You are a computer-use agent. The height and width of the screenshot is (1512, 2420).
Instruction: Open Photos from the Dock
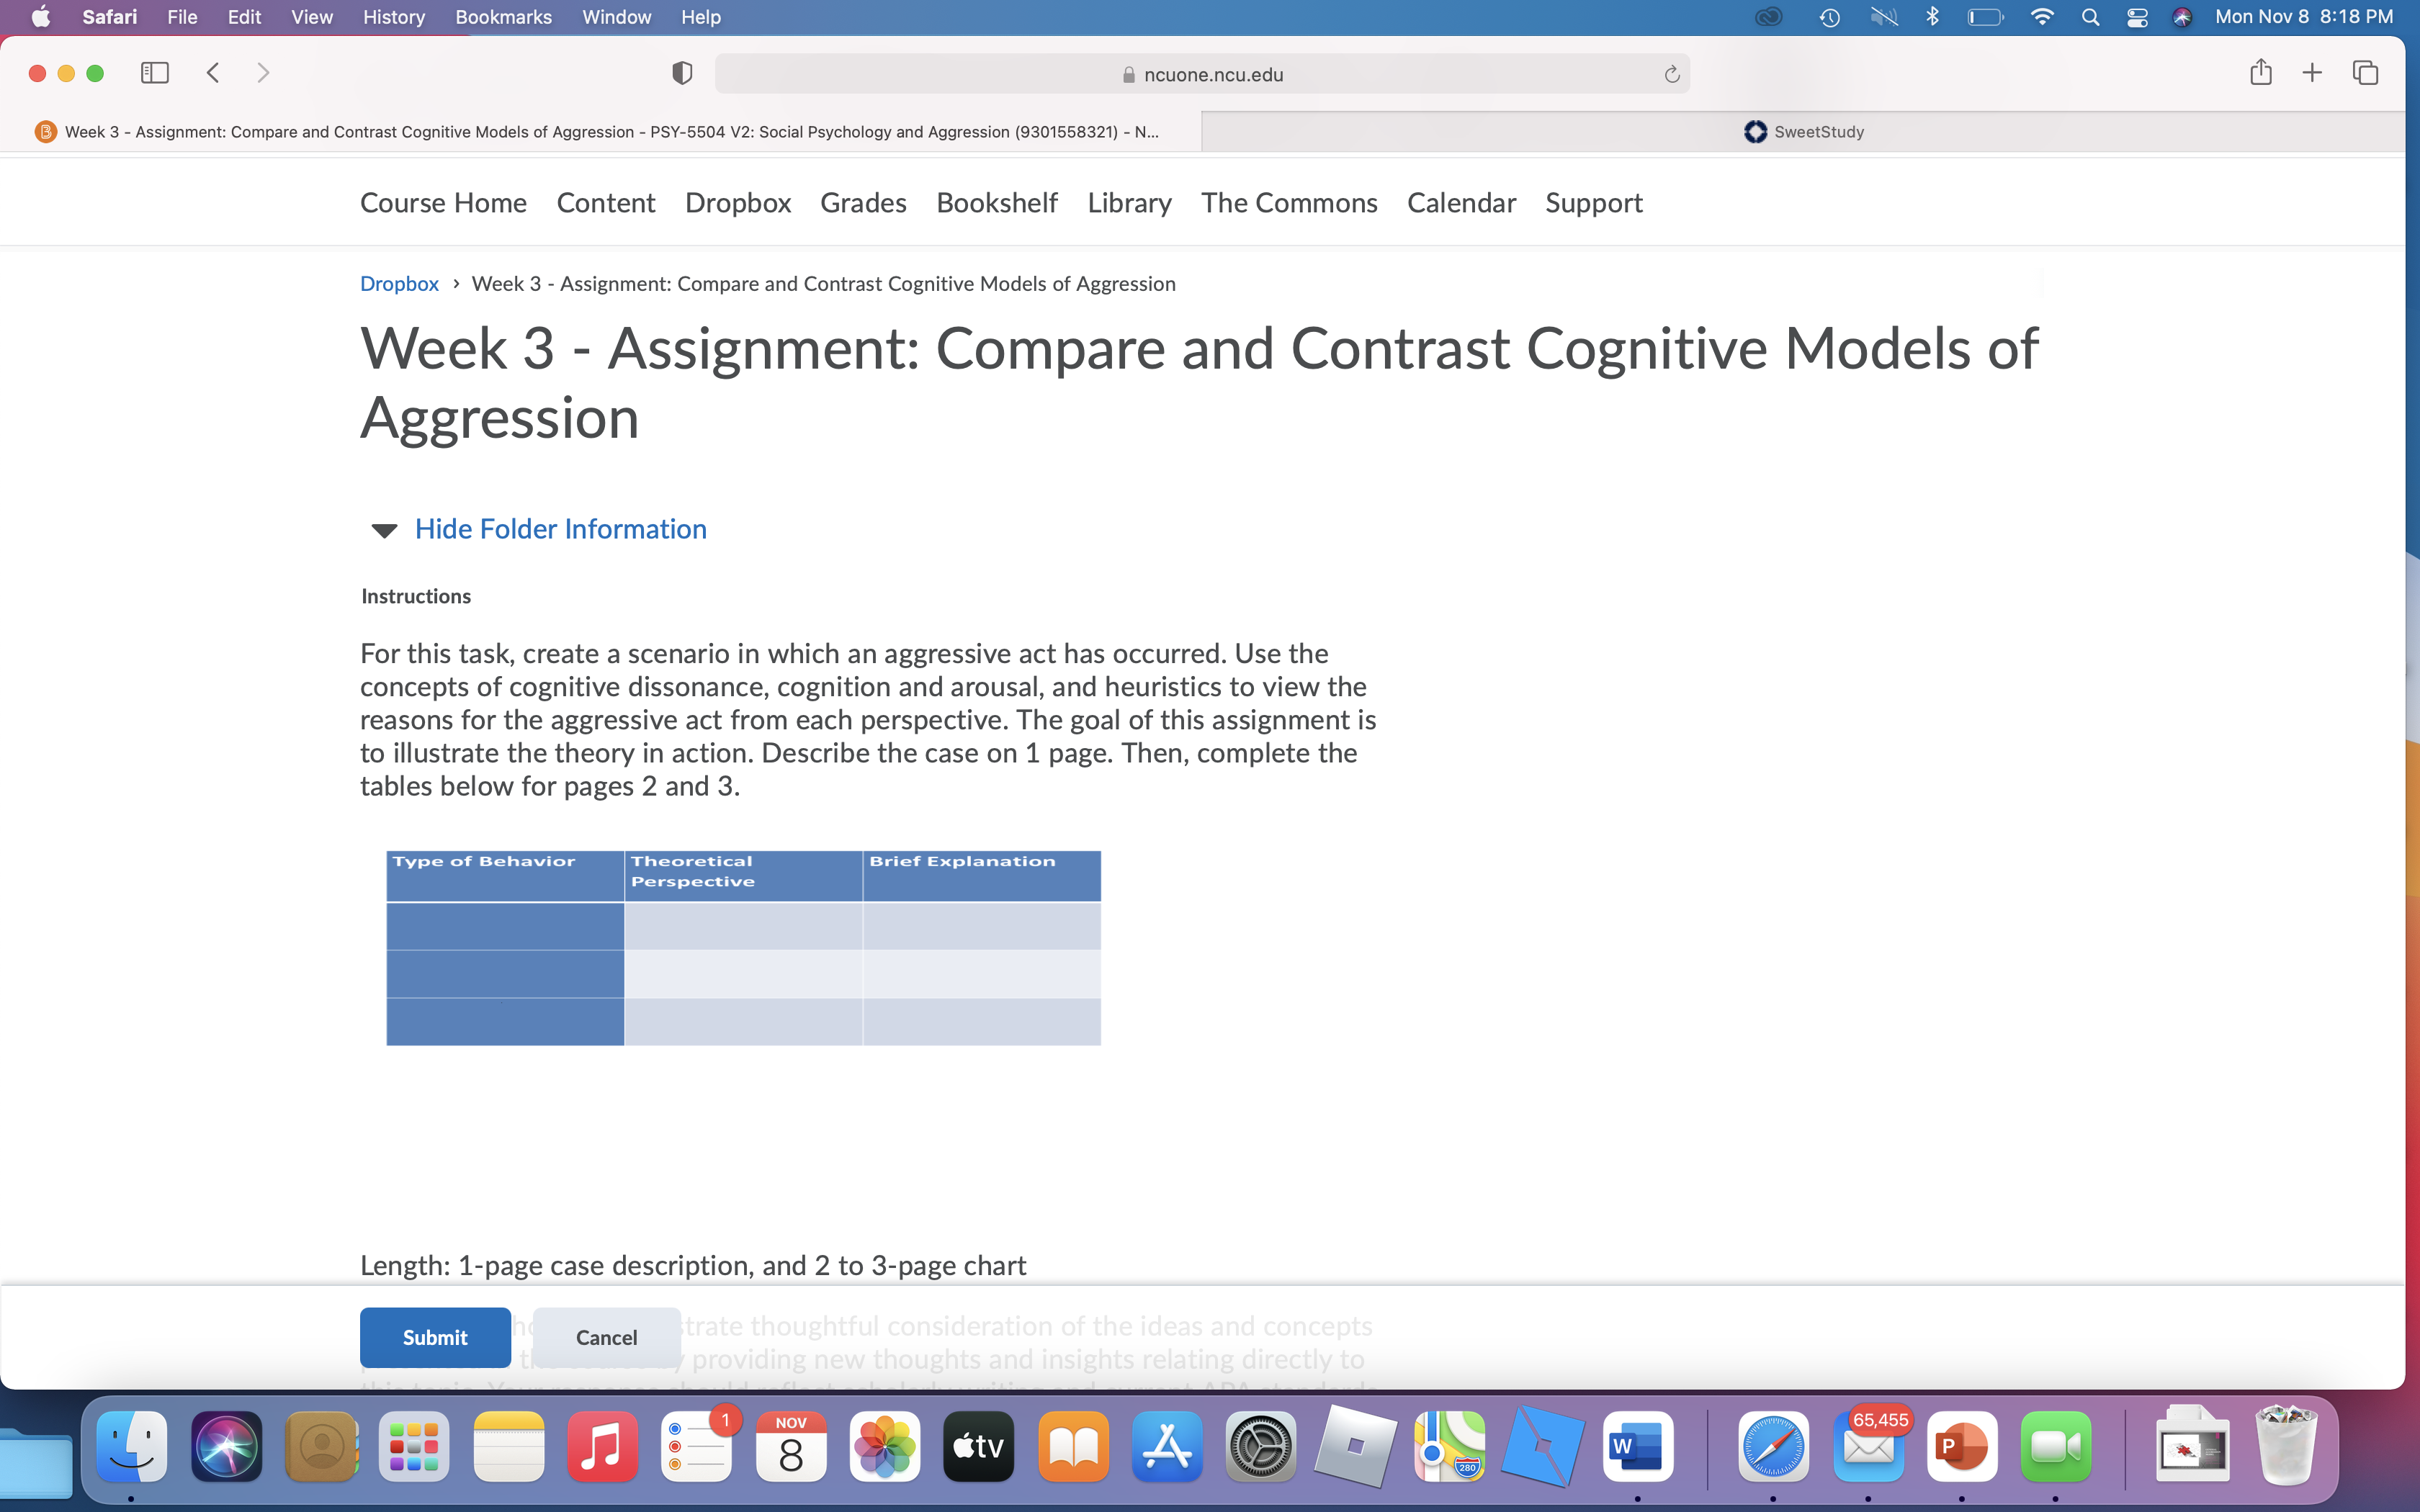tap(885, 1446)
